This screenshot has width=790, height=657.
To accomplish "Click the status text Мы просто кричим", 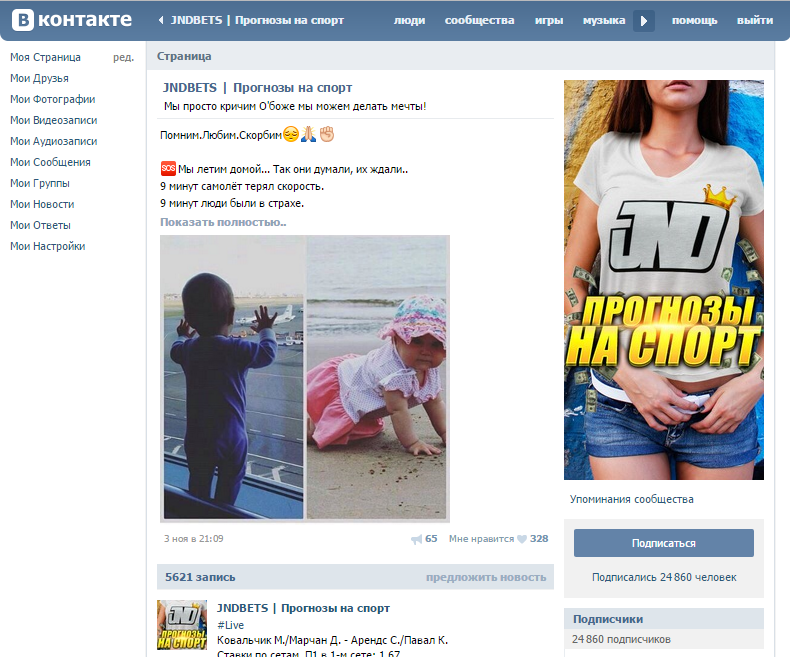I will tap(295, 106).
